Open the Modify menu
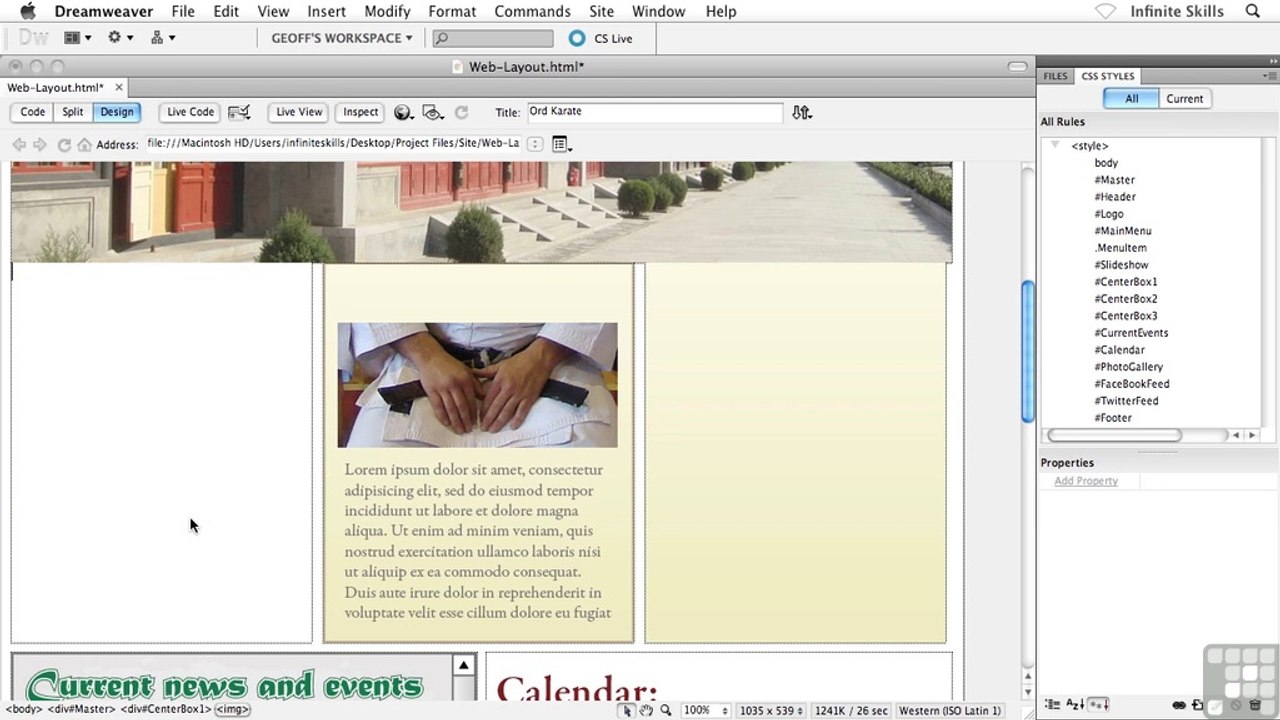This screenshot has width=1280, height=720. point(387,11)
